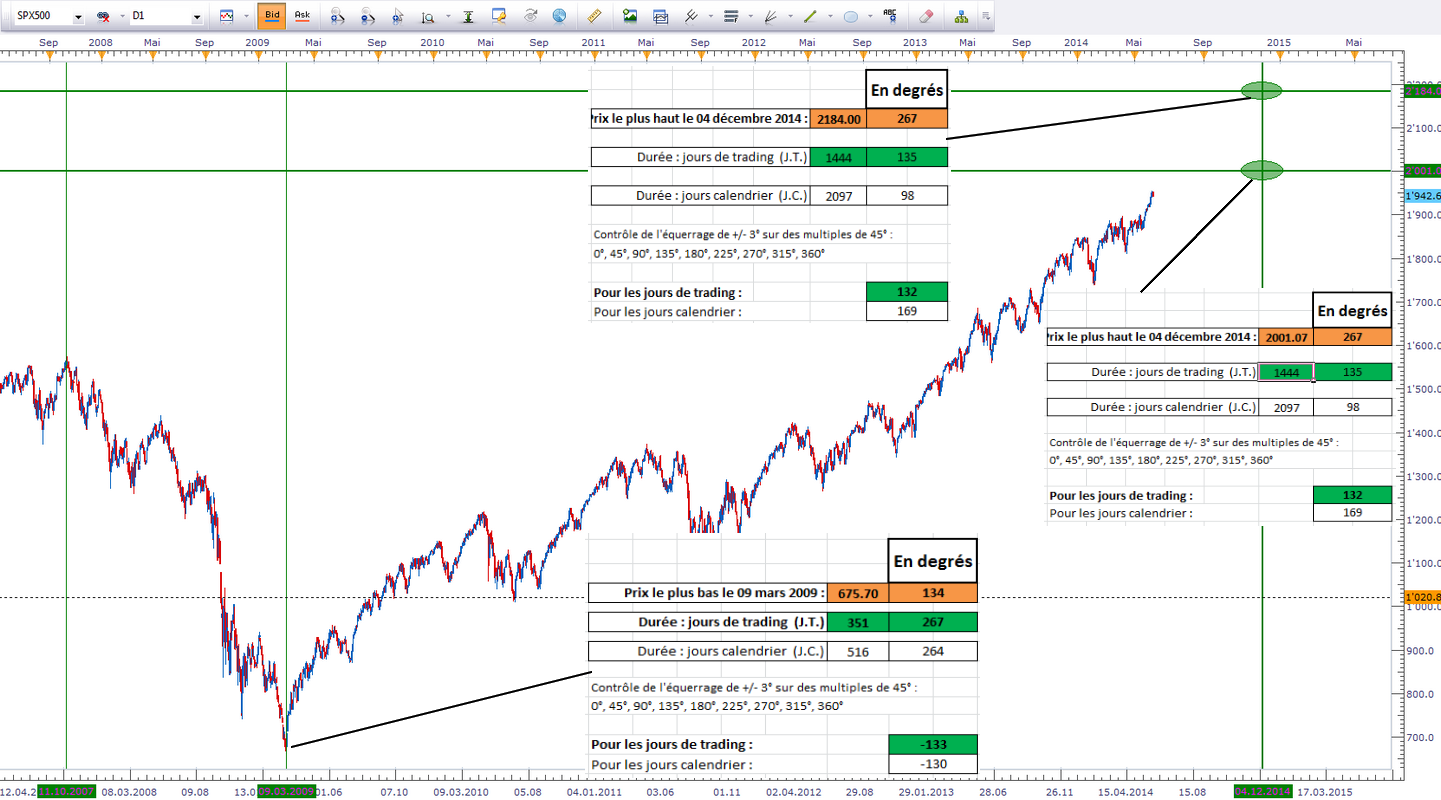Click the unlink chart icon

pyautogui.click(x=102, y=17)
